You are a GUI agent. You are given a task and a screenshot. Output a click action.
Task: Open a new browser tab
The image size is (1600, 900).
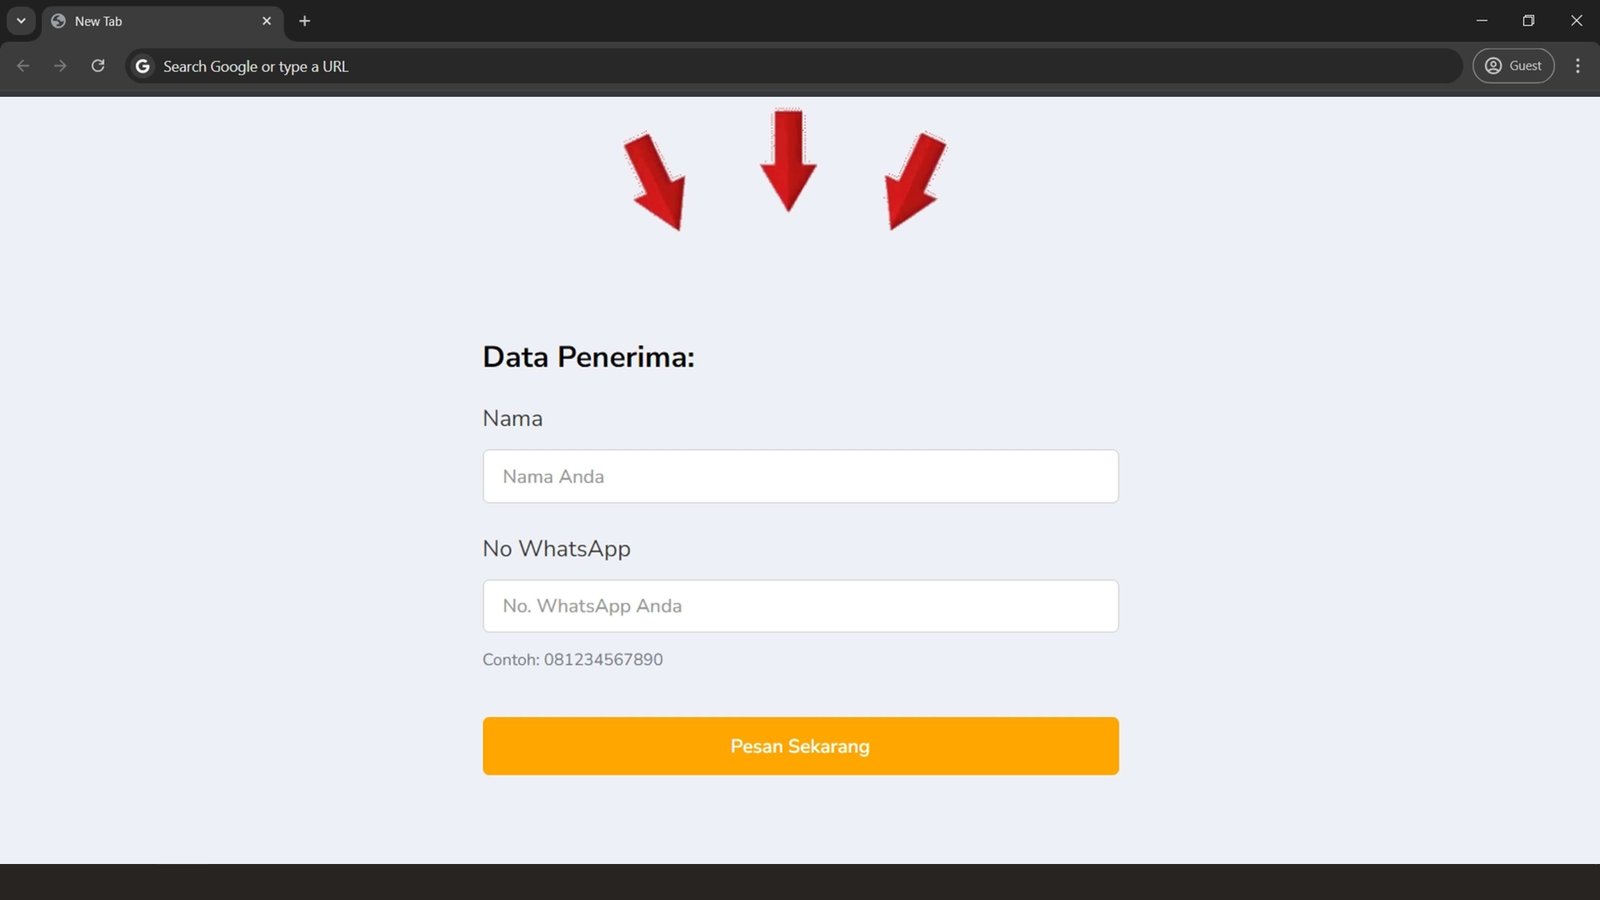point(305,21)
